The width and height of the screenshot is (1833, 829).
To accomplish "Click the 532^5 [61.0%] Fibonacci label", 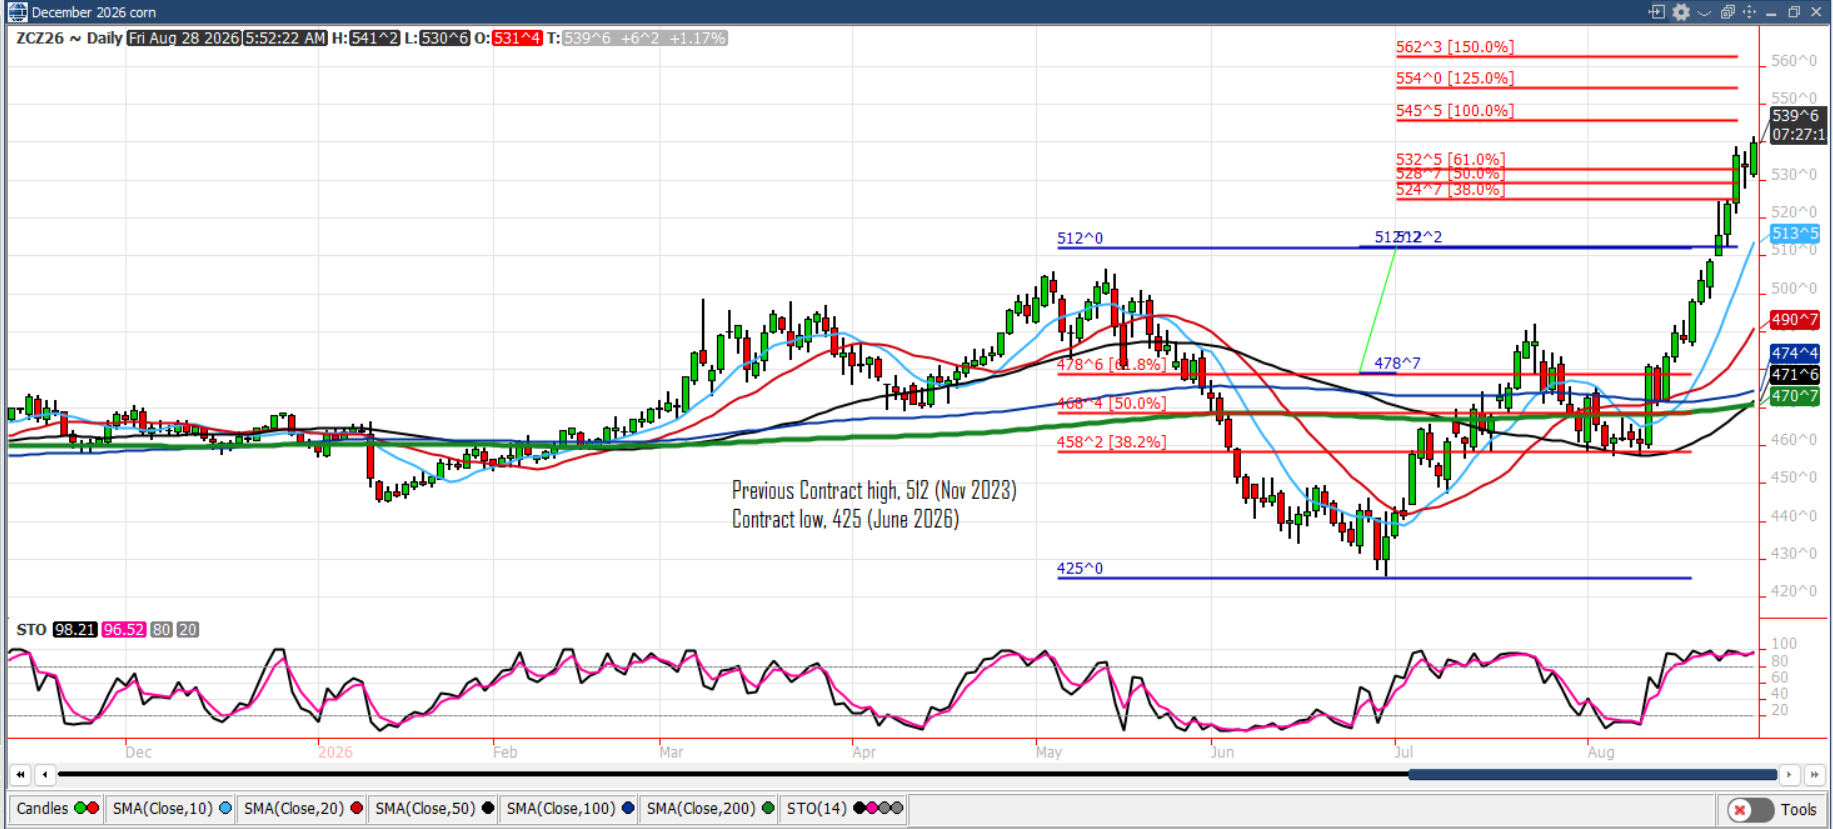I will 1450,159.
